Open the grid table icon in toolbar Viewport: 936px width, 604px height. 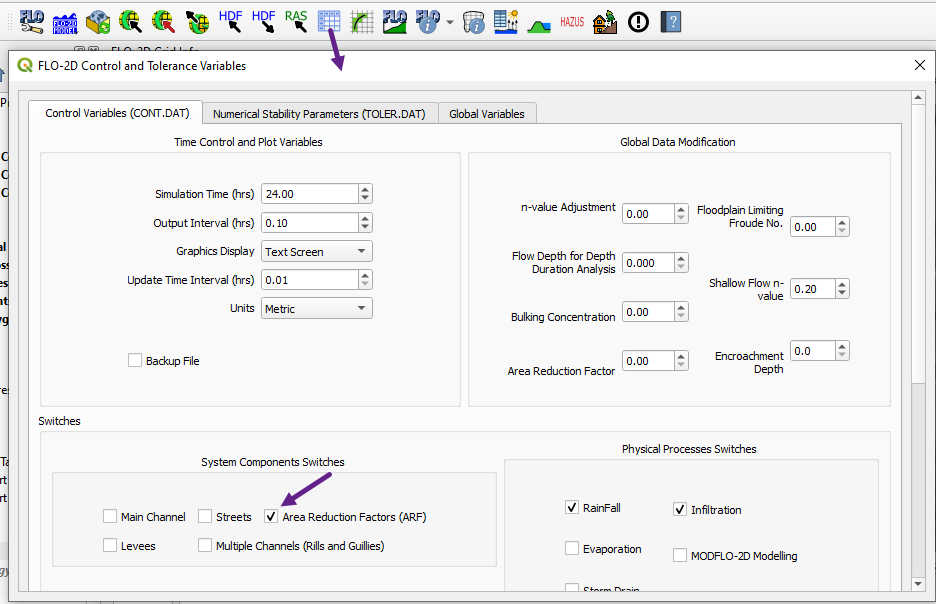tap(329, 20)
